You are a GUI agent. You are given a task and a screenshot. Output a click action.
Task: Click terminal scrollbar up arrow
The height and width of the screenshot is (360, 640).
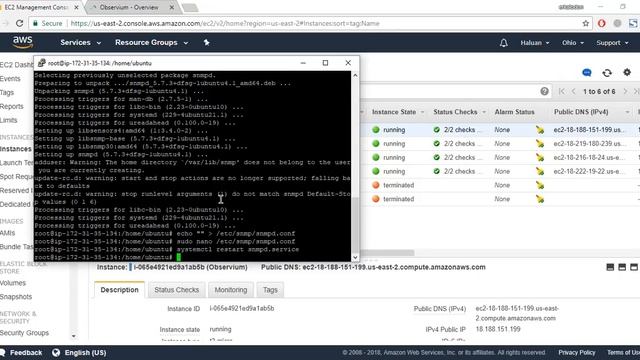pyautogui.click(x=355, y=75)
